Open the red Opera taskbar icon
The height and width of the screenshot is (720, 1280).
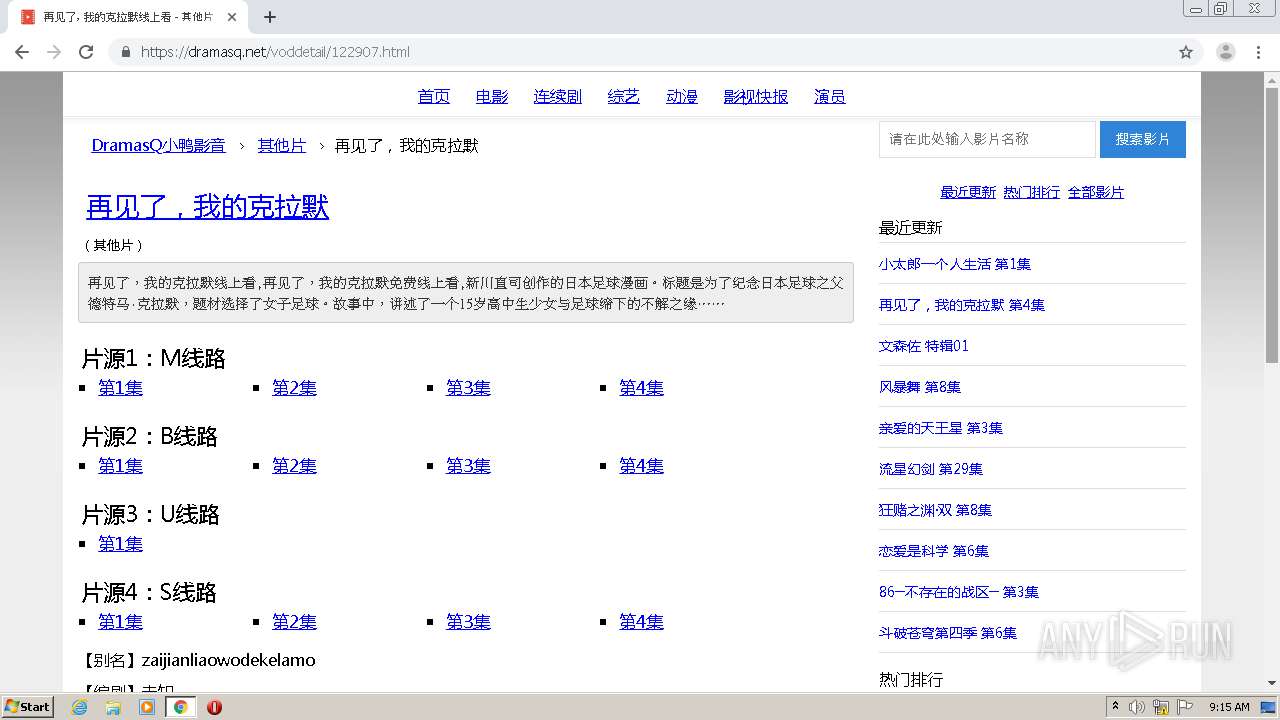pyautogui.click(x=214, y=707)
